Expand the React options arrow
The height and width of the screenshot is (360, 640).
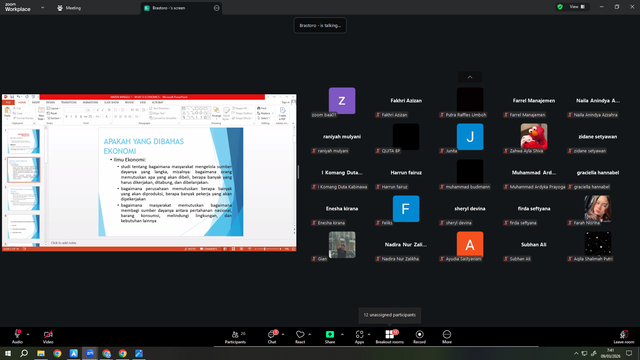(x=309, y=334)
